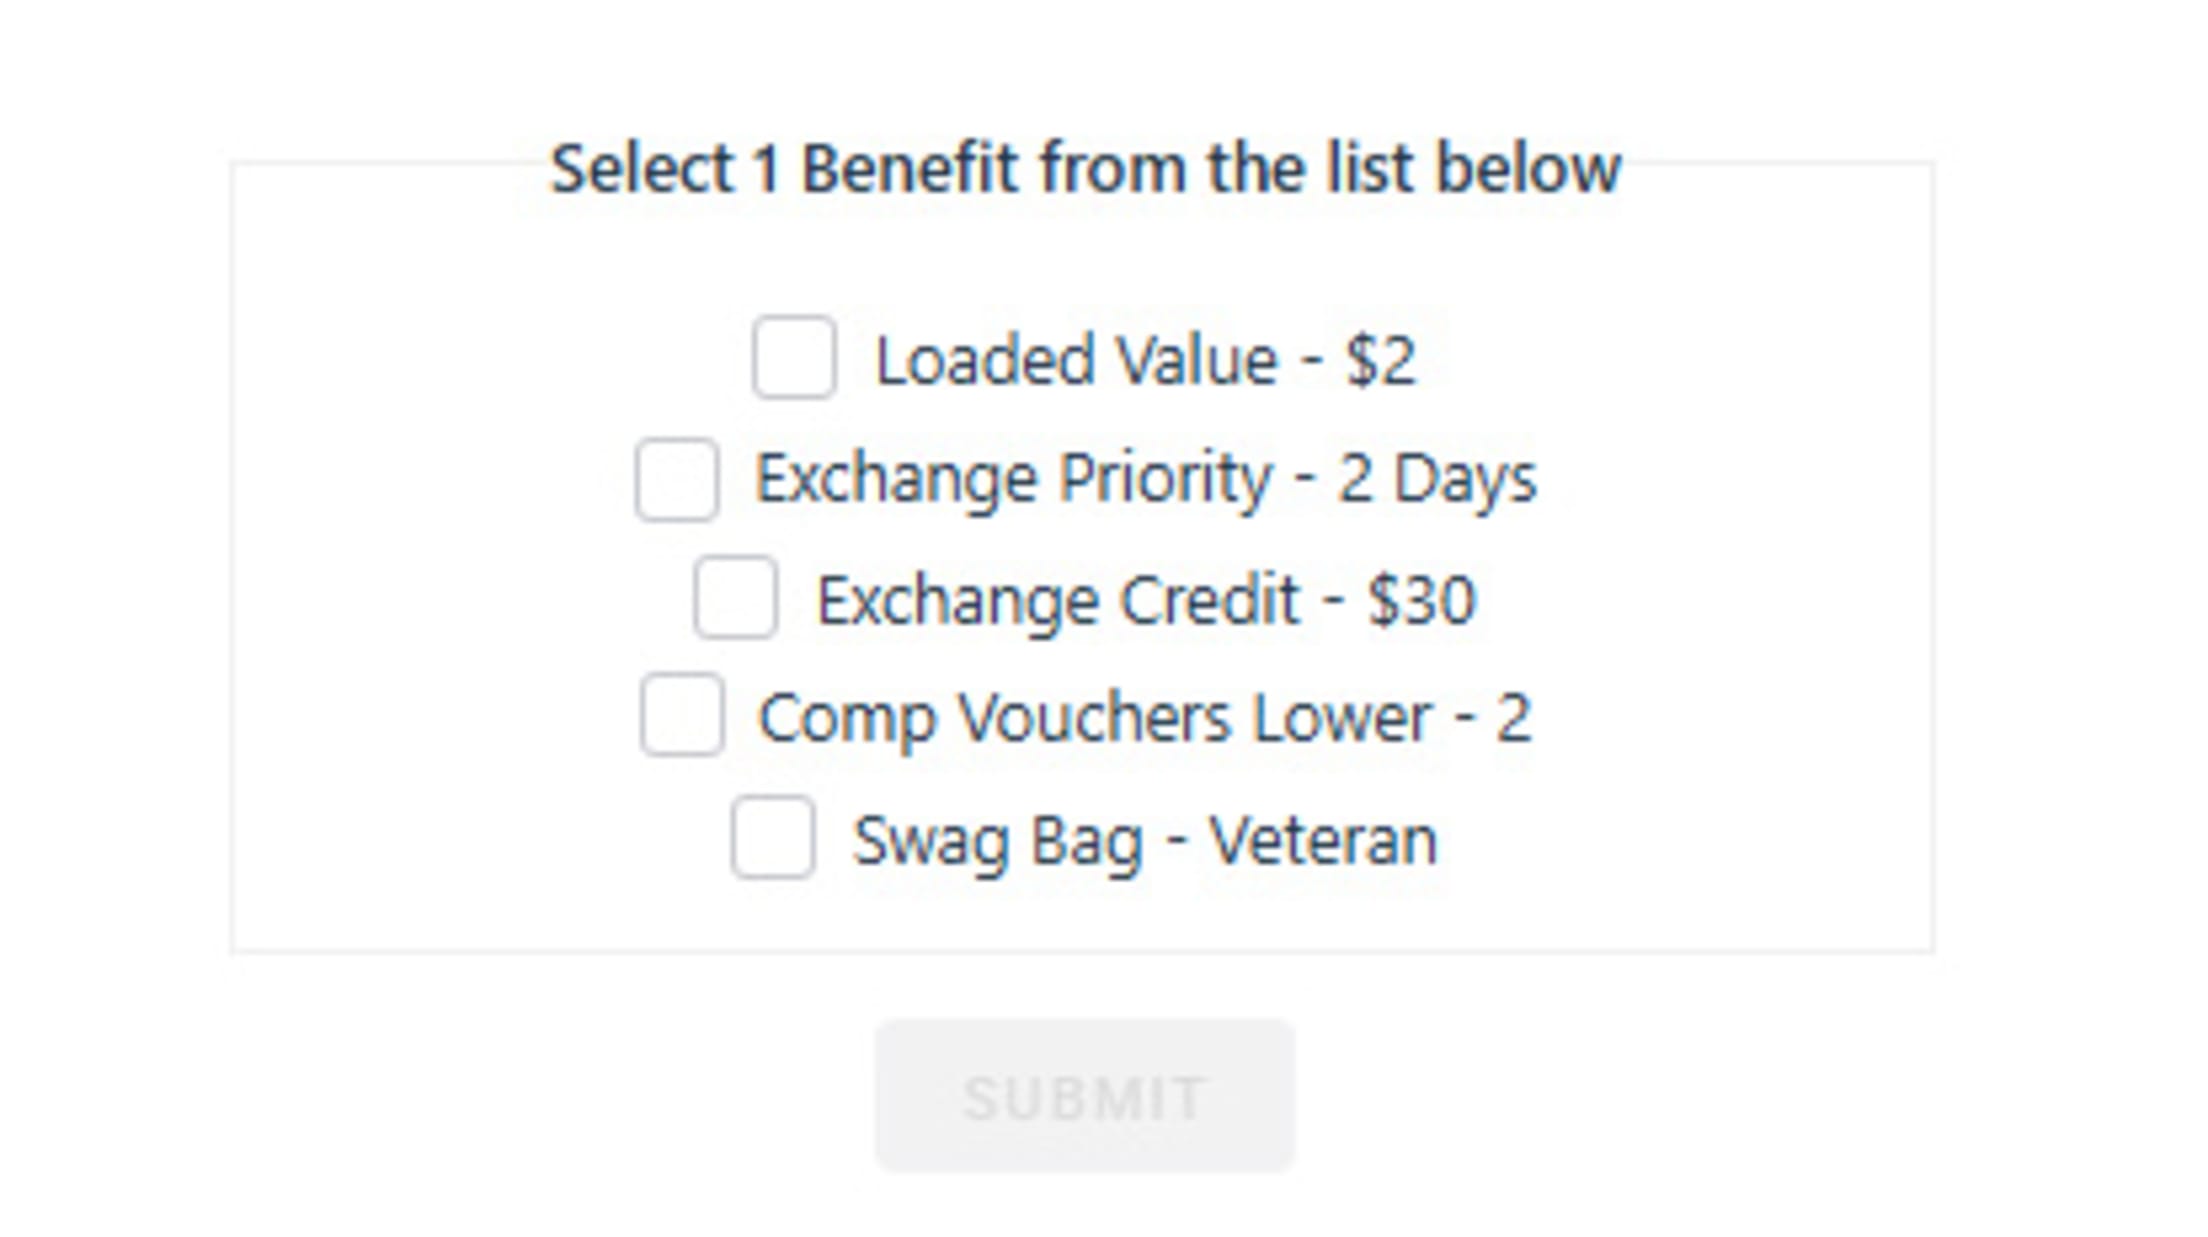Click the word 'Veteran' in Swag Bag option
Viewport: 2208px width, 1237px height.
point(1323,840)
